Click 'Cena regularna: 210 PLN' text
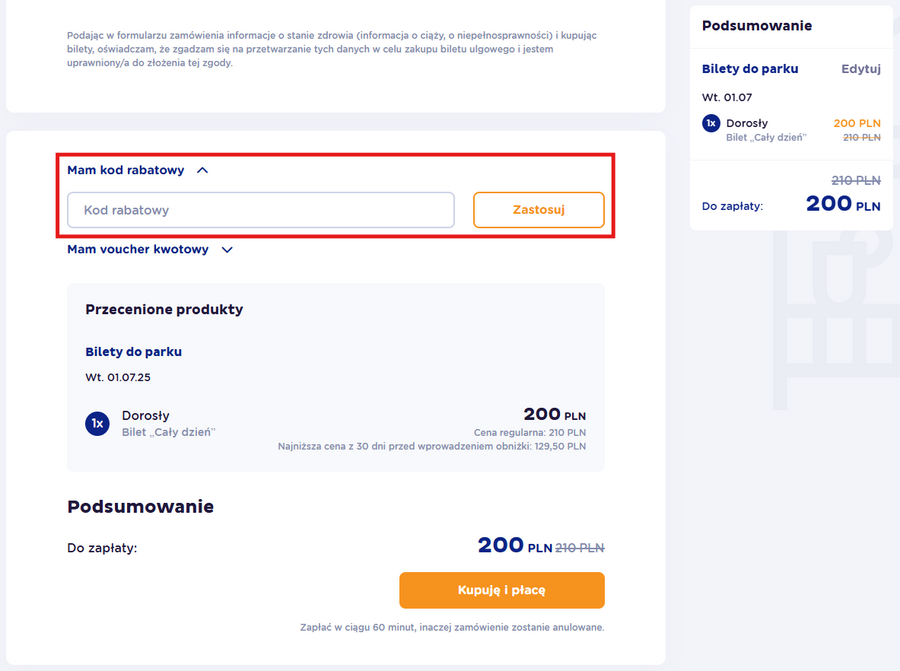900x671 pixels. [x=530, y=433]
